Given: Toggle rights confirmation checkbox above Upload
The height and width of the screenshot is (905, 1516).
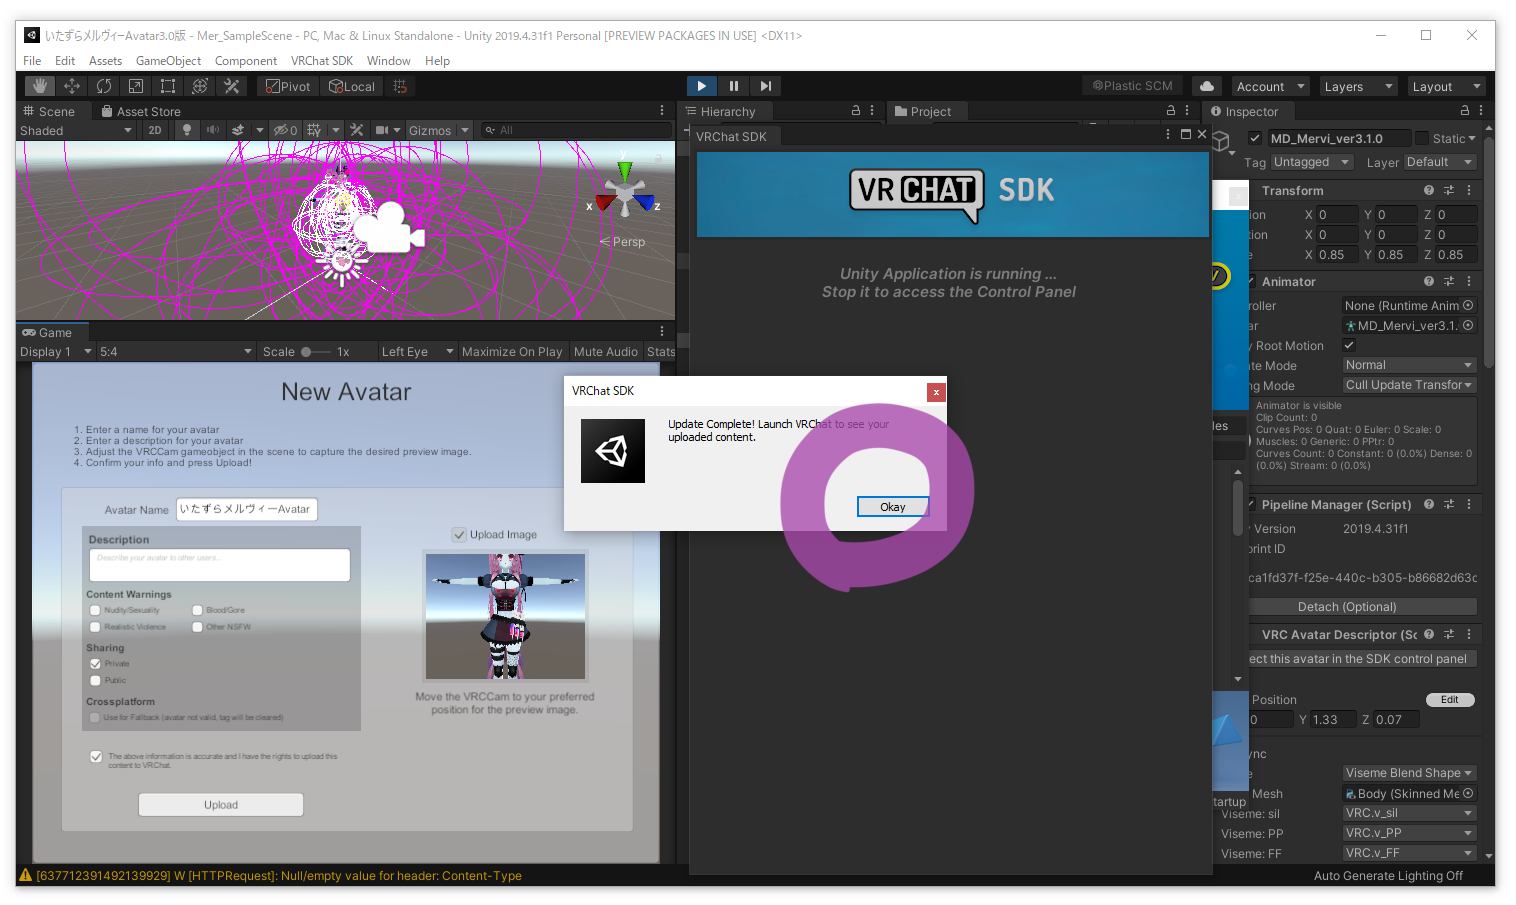Looking at the screenshot, I should (x=96, y=757).
